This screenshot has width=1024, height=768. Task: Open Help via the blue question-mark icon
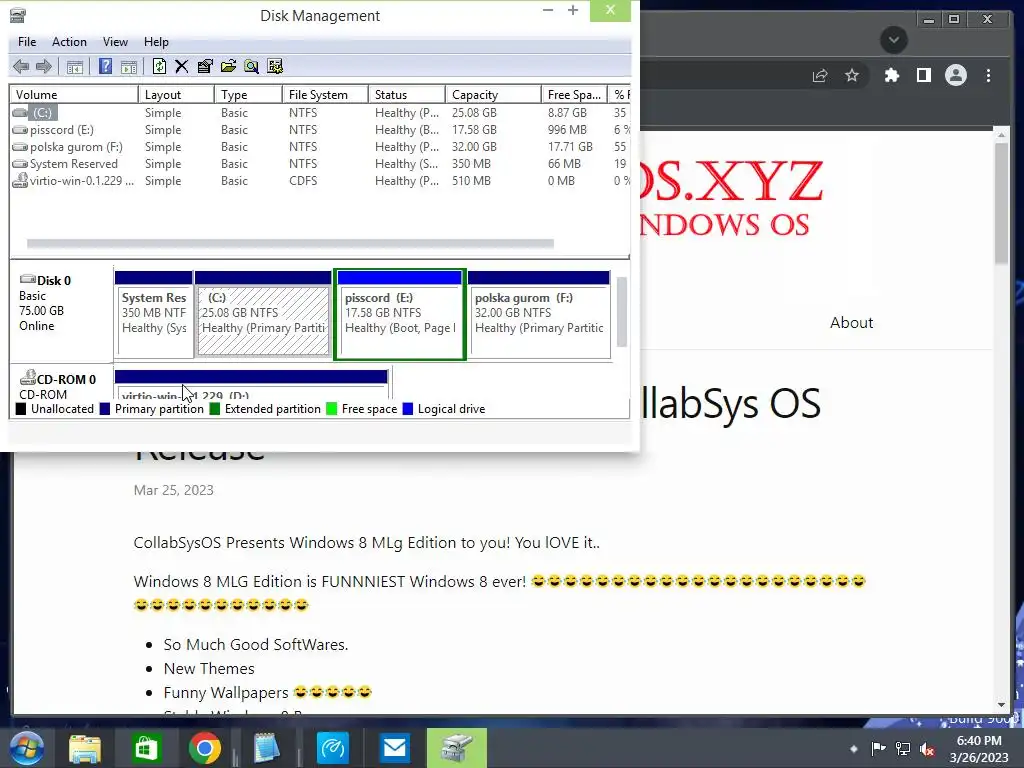105,66
